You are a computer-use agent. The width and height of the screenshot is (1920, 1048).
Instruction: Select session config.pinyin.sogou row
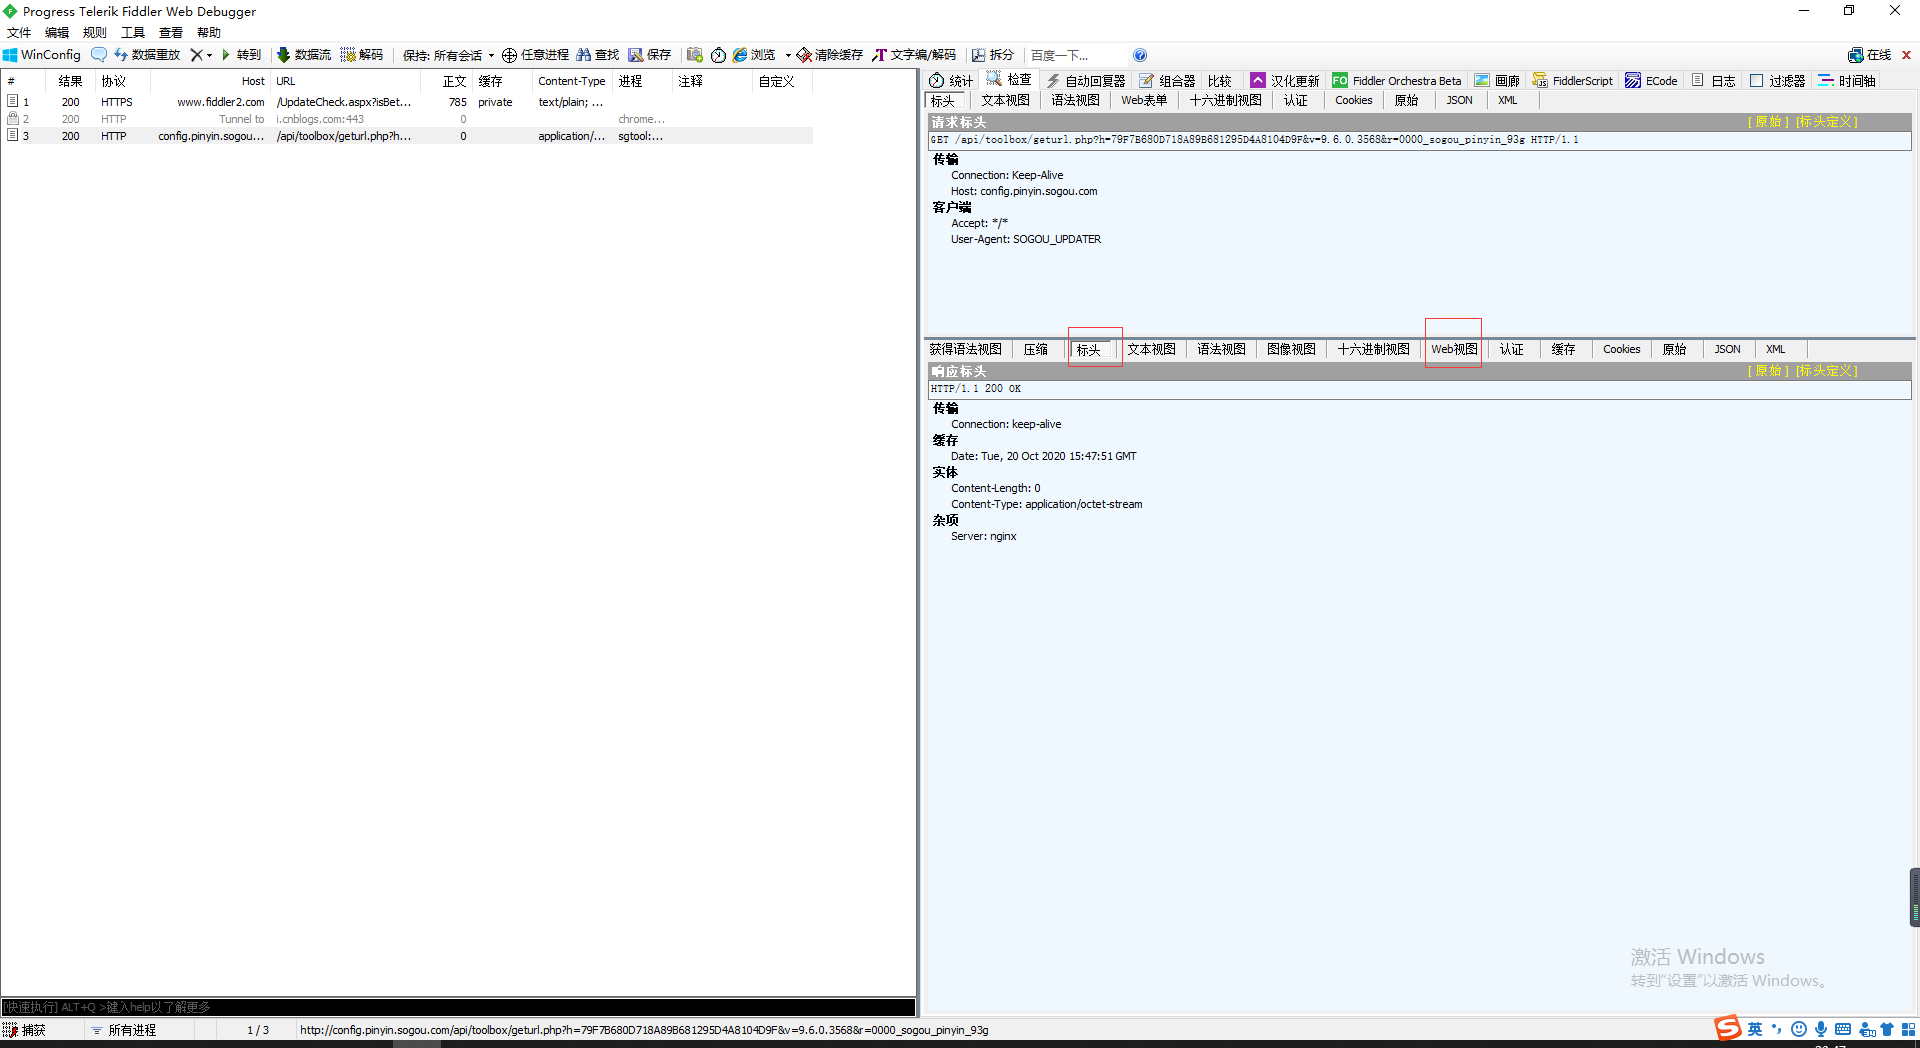click(408, 136)
